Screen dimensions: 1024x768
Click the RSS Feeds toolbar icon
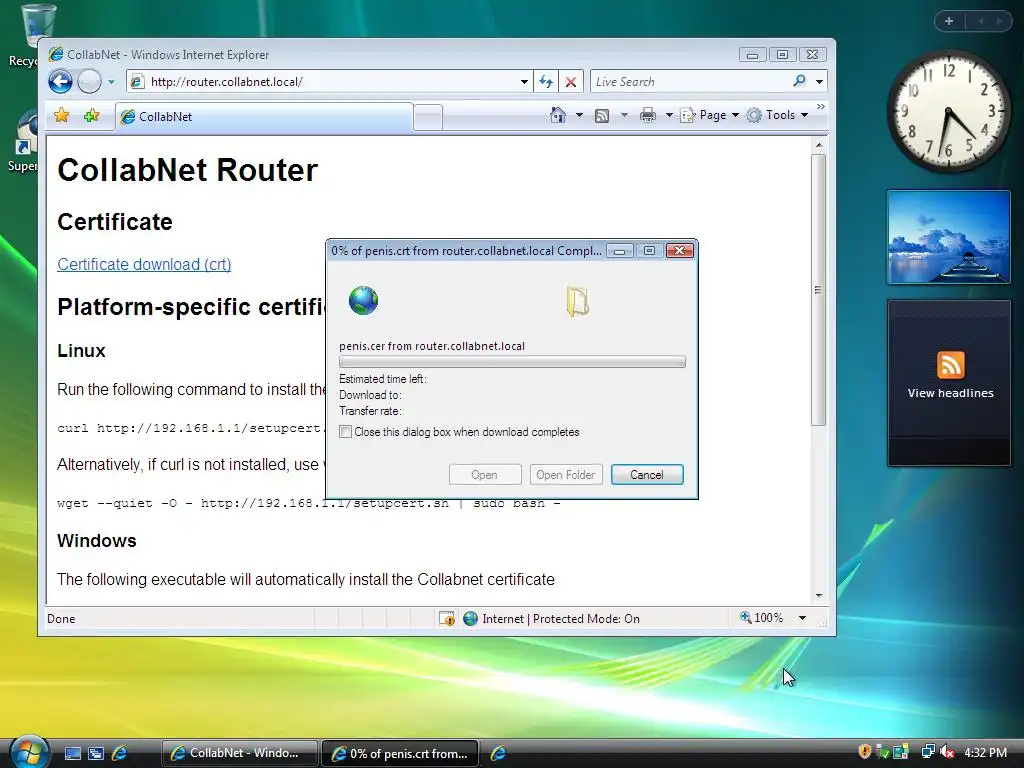602,116
